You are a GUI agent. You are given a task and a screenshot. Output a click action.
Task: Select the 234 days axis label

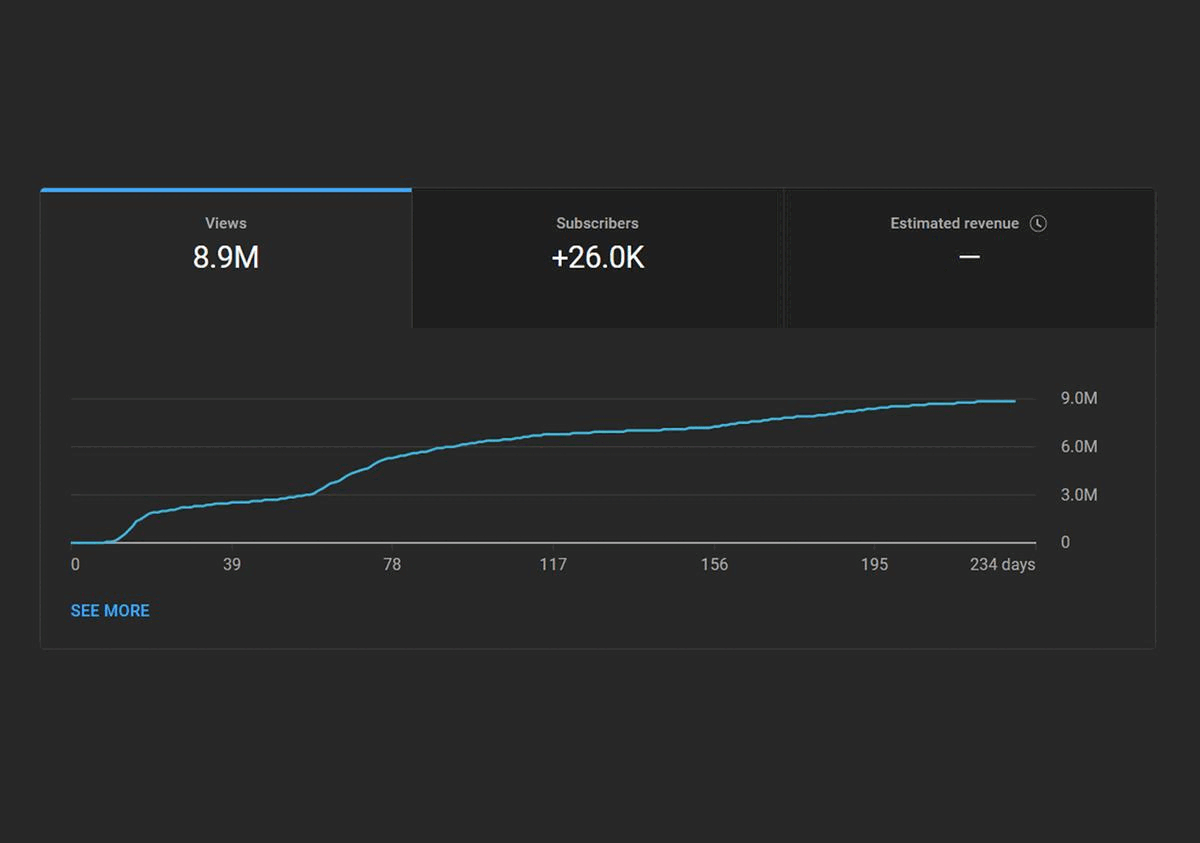pos(1002,565)
